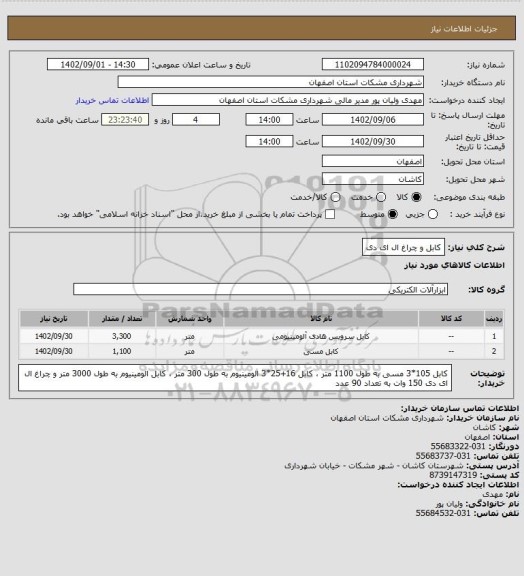Click the announcement date field 1402/09/01 - 14:30
This screenshot has height=576, width=524.
(98, 64)
